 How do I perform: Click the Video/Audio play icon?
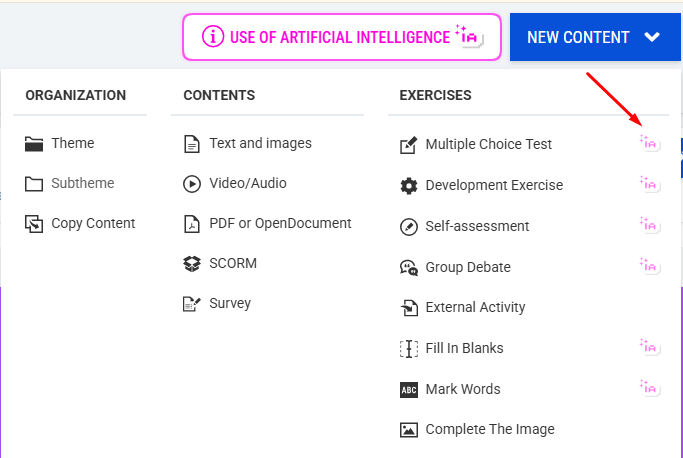tap(192, 184)
